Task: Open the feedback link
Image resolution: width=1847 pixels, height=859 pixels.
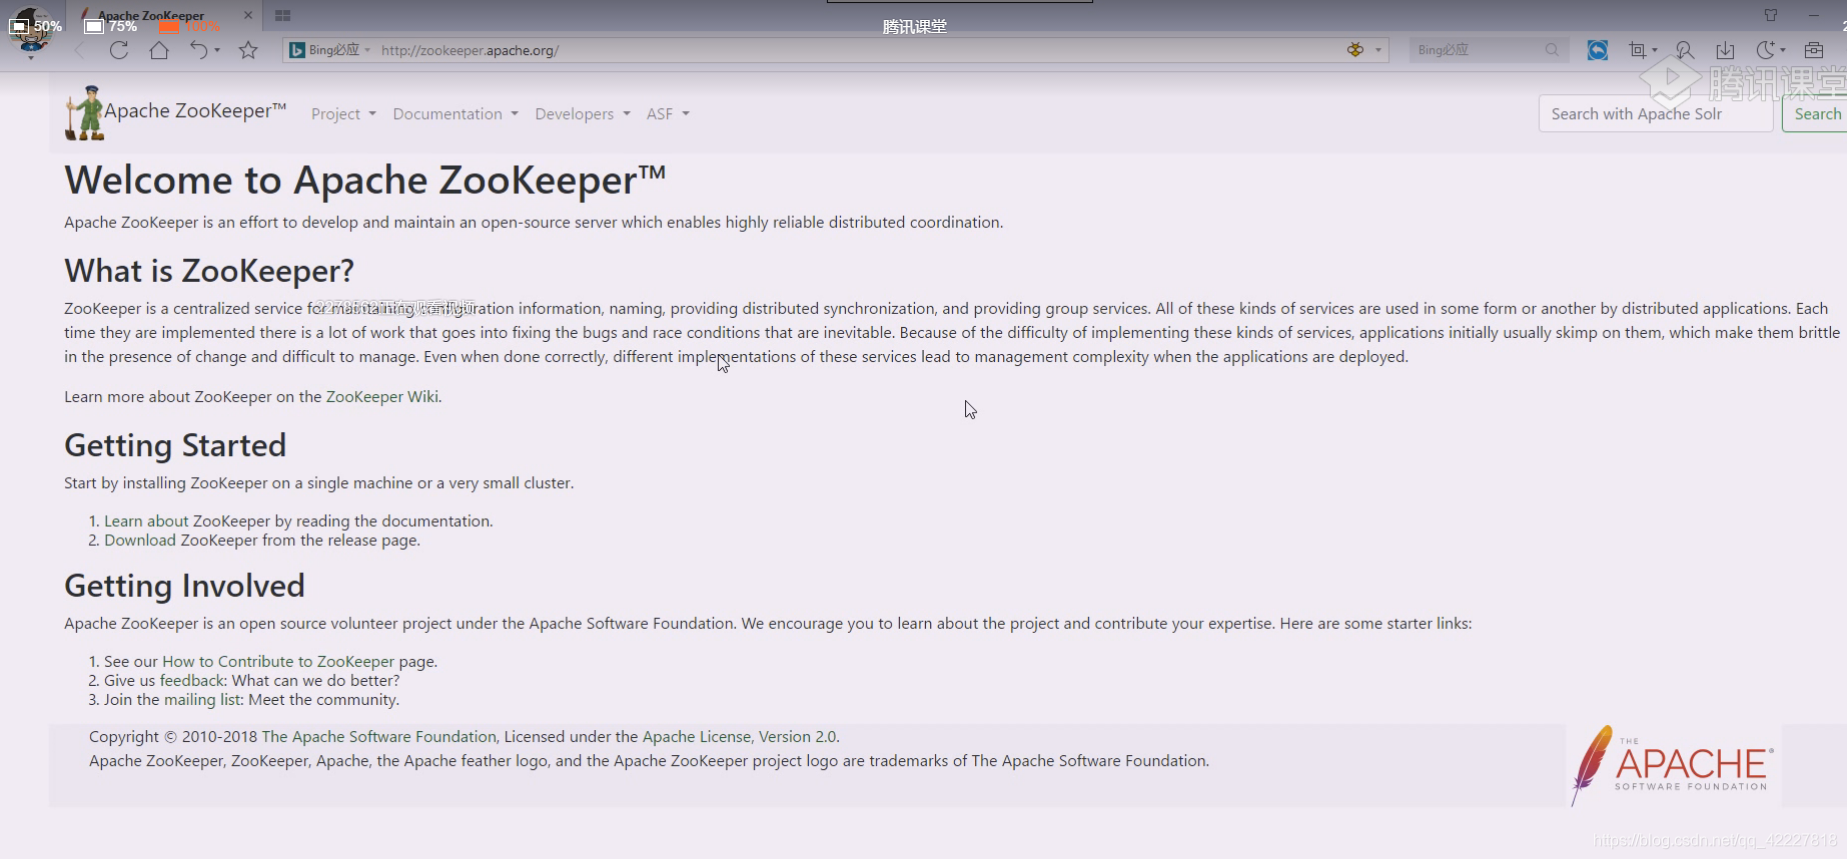Action: (192, 681)
